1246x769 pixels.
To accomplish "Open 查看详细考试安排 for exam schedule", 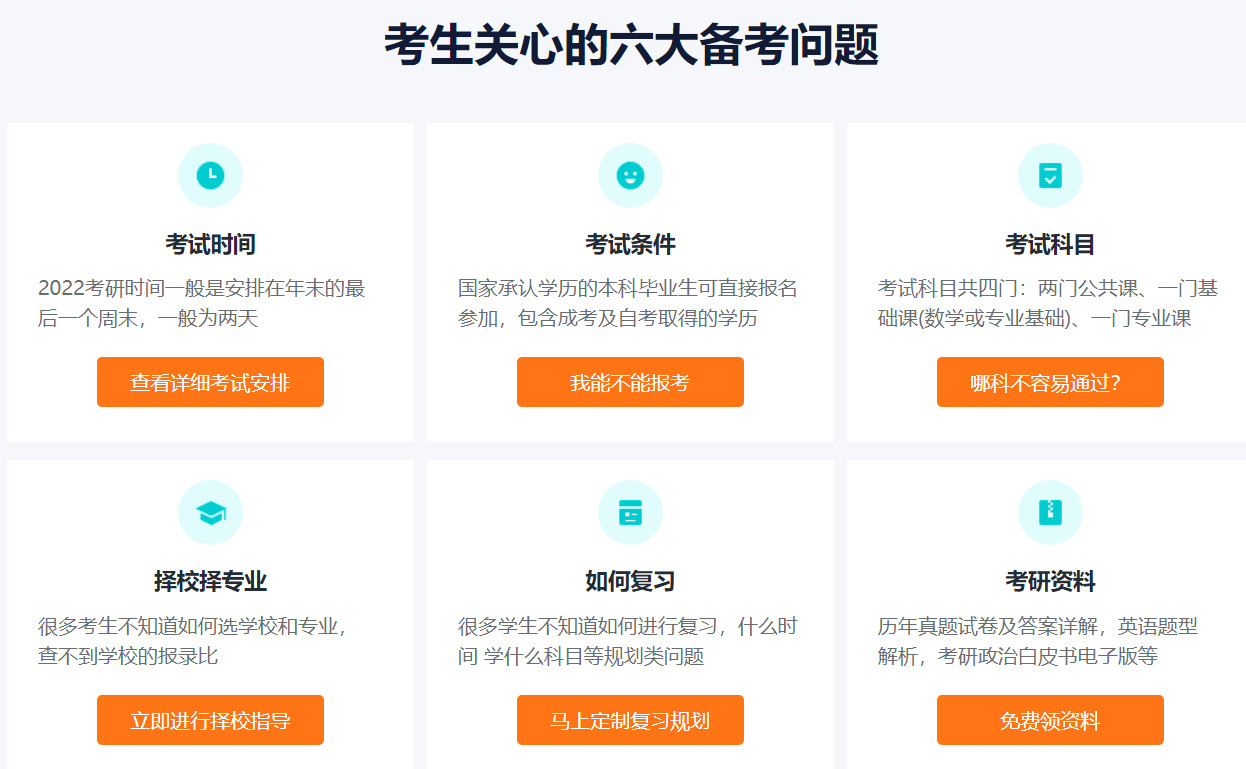I will (x=210, y=382).
